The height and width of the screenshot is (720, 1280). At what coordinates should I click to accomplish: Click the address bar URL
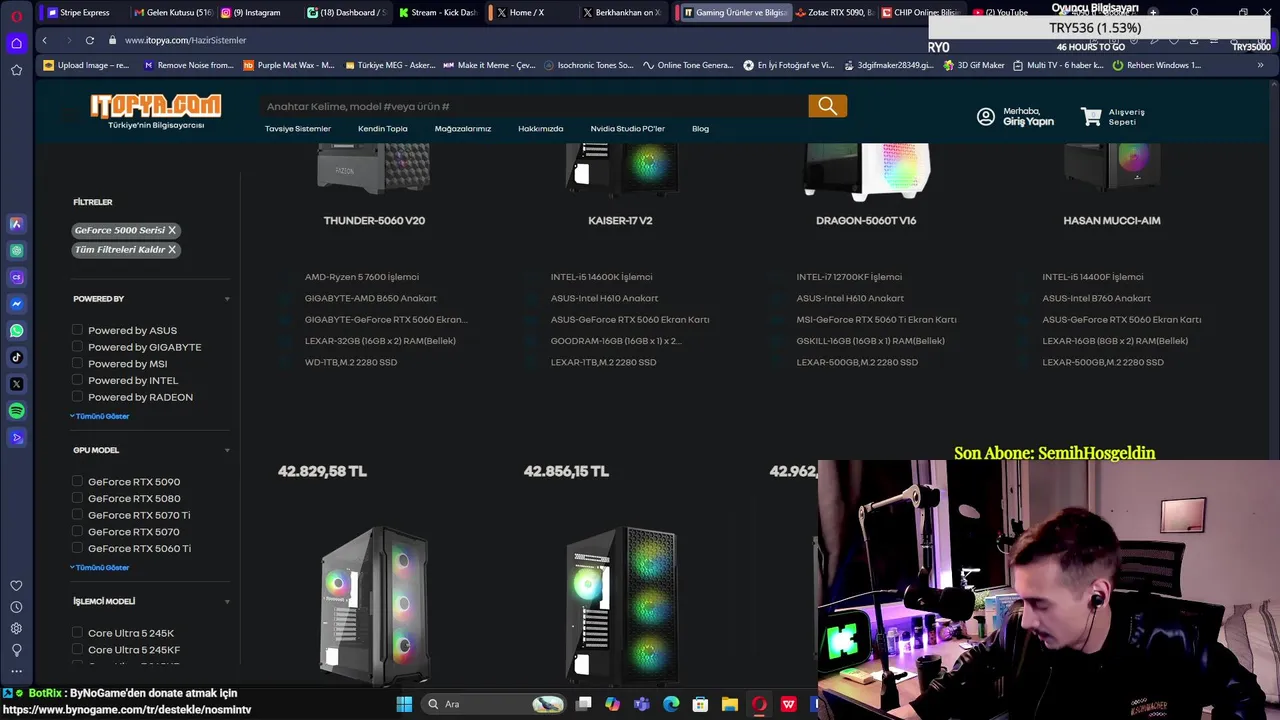pyautogui.click(x=185, y=40)
